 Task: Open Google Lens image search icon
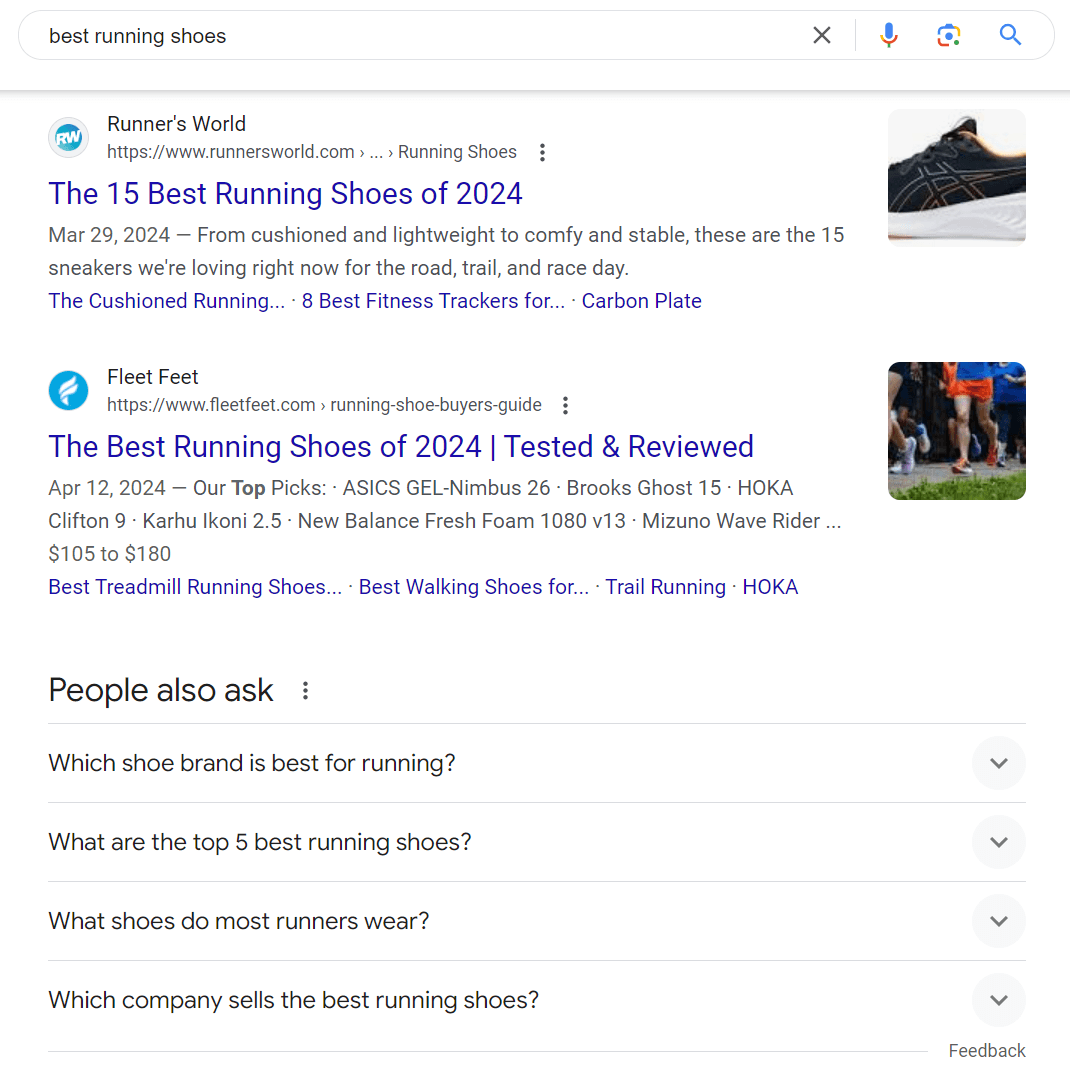949,35
